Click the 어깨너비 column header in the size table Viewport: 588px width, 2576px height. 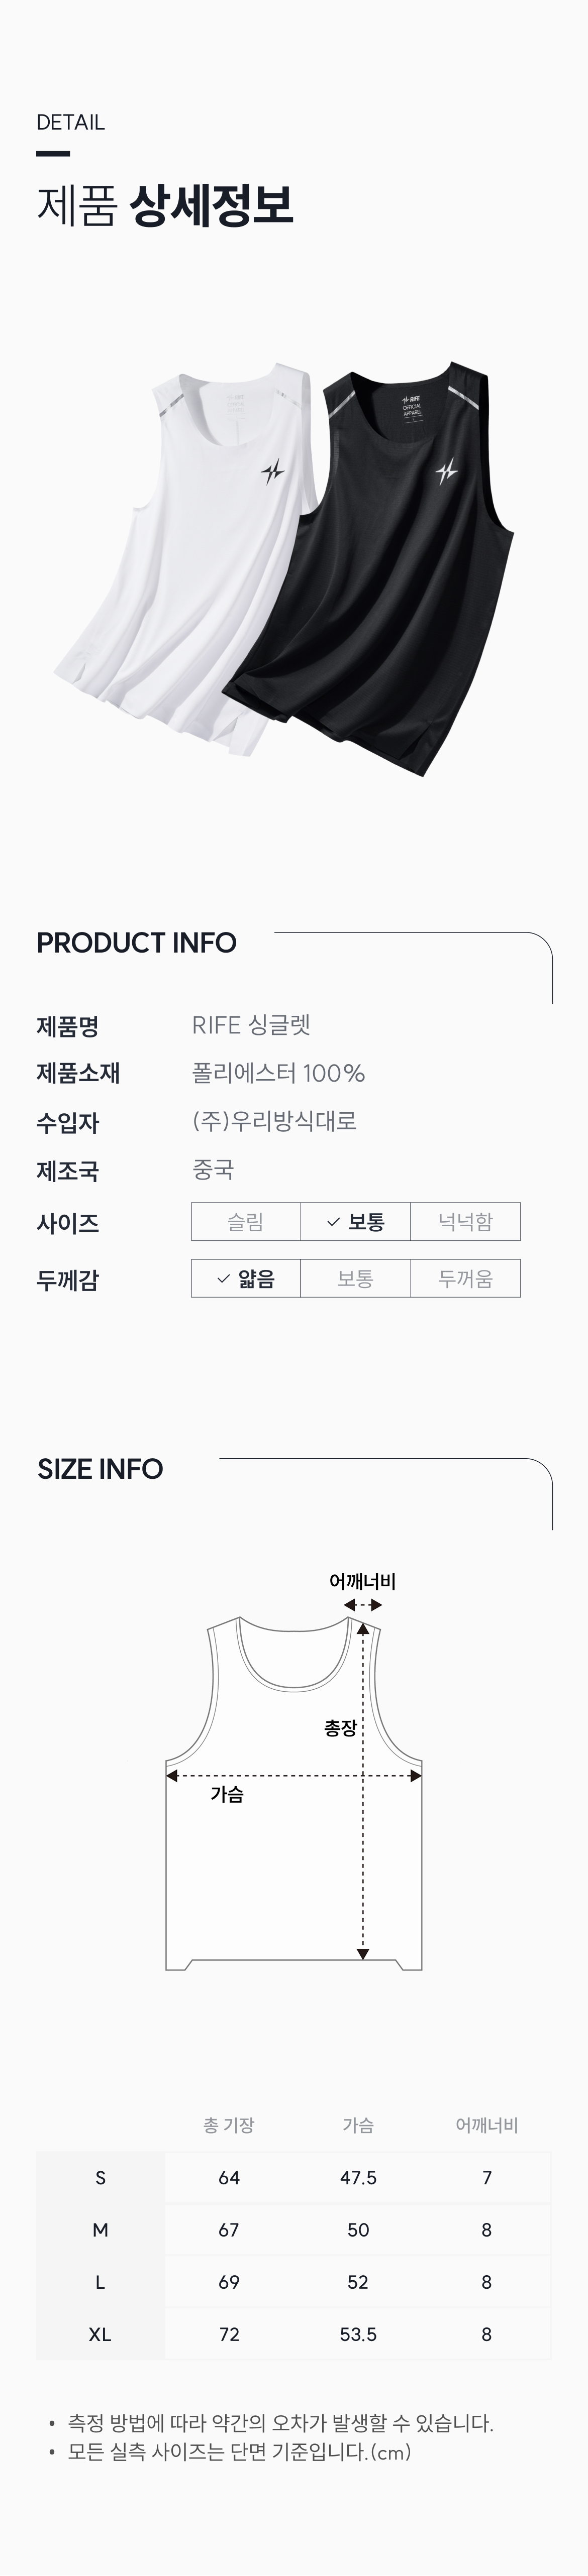487,2125
